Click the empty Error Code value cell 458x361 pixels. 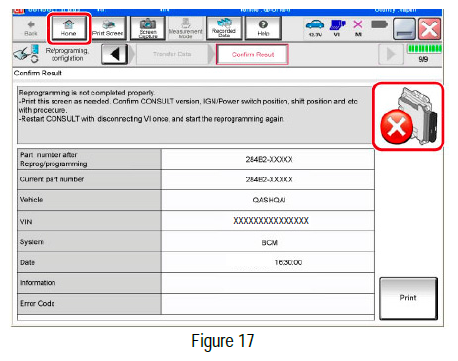coord(268,304)
